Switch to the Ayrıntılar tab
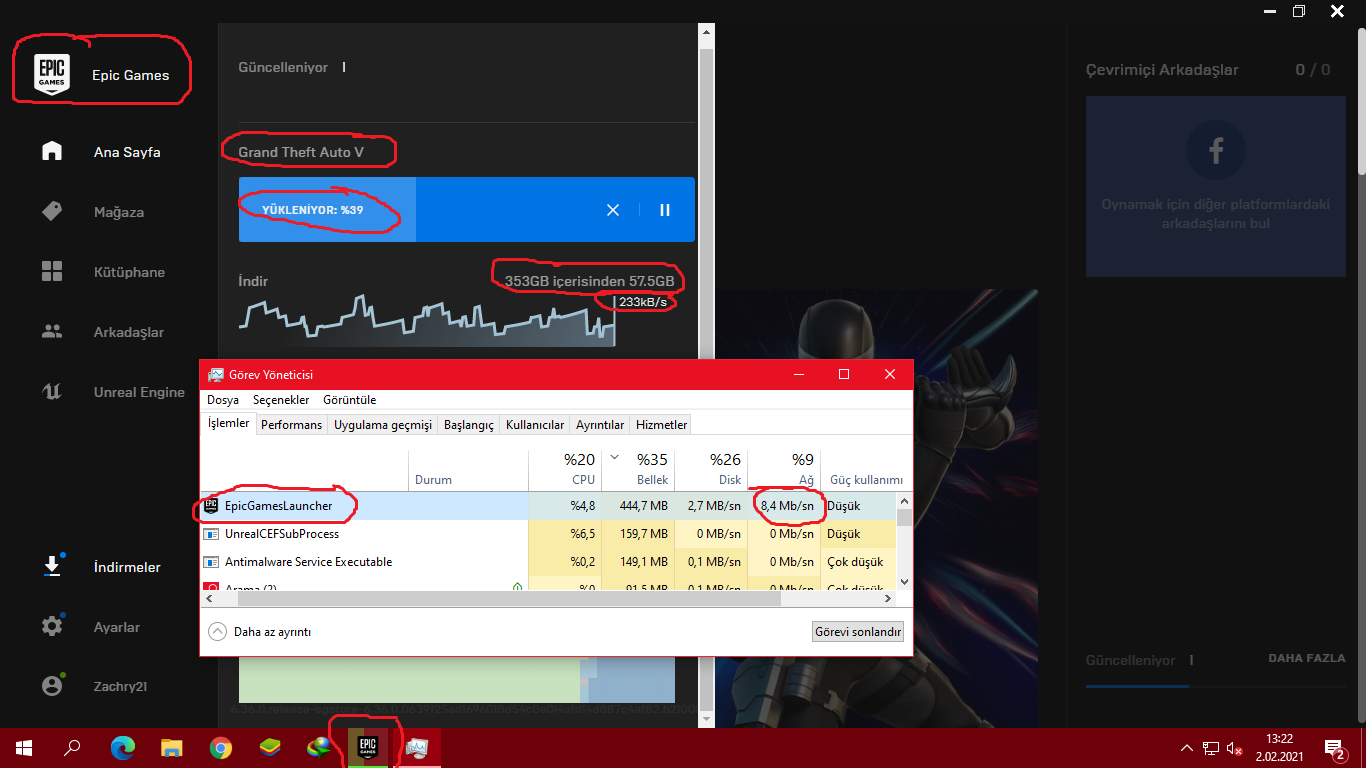 pos(600,425)
